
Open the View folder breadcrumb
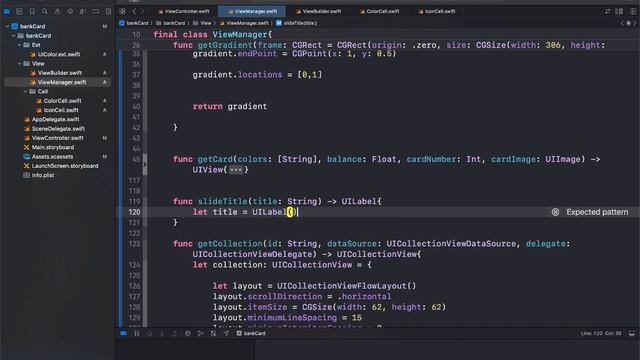point(202,23)
